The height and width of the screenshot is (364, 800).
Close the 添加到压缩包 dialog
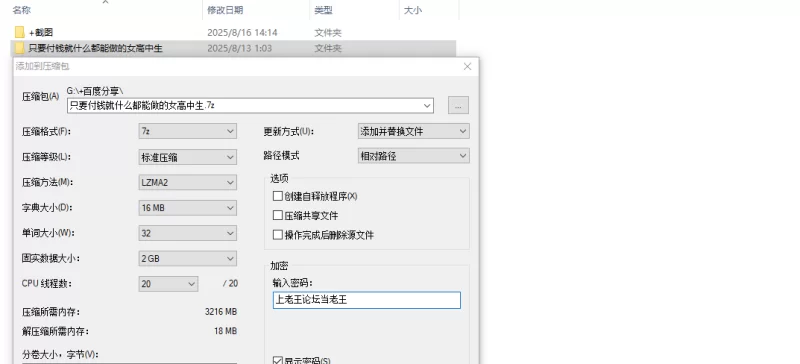coord(467,66)
